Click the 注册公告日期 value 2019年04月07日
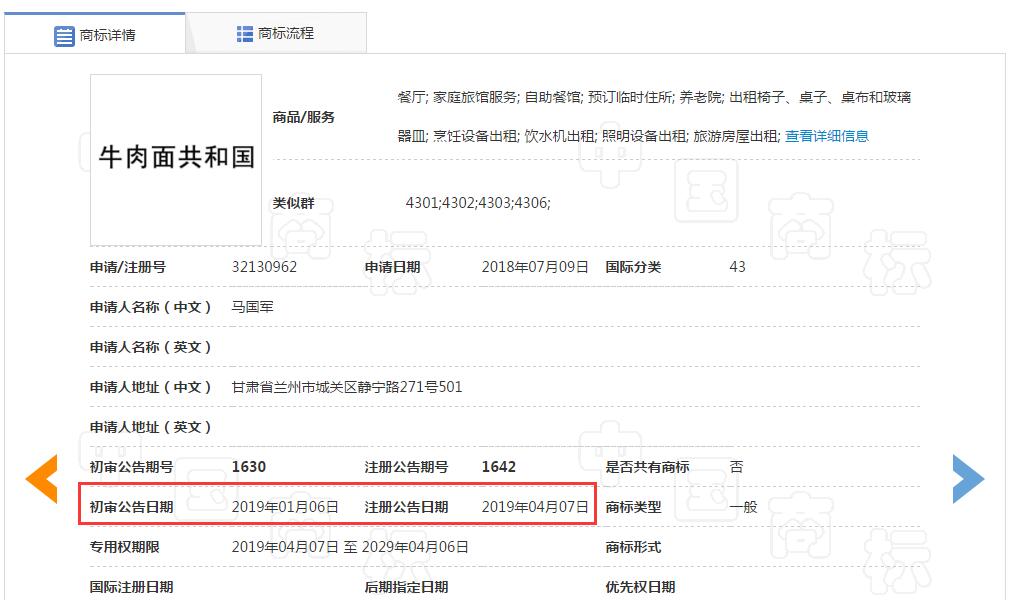The height and width of the screenshot is (600, 1009). coord(535,507)
